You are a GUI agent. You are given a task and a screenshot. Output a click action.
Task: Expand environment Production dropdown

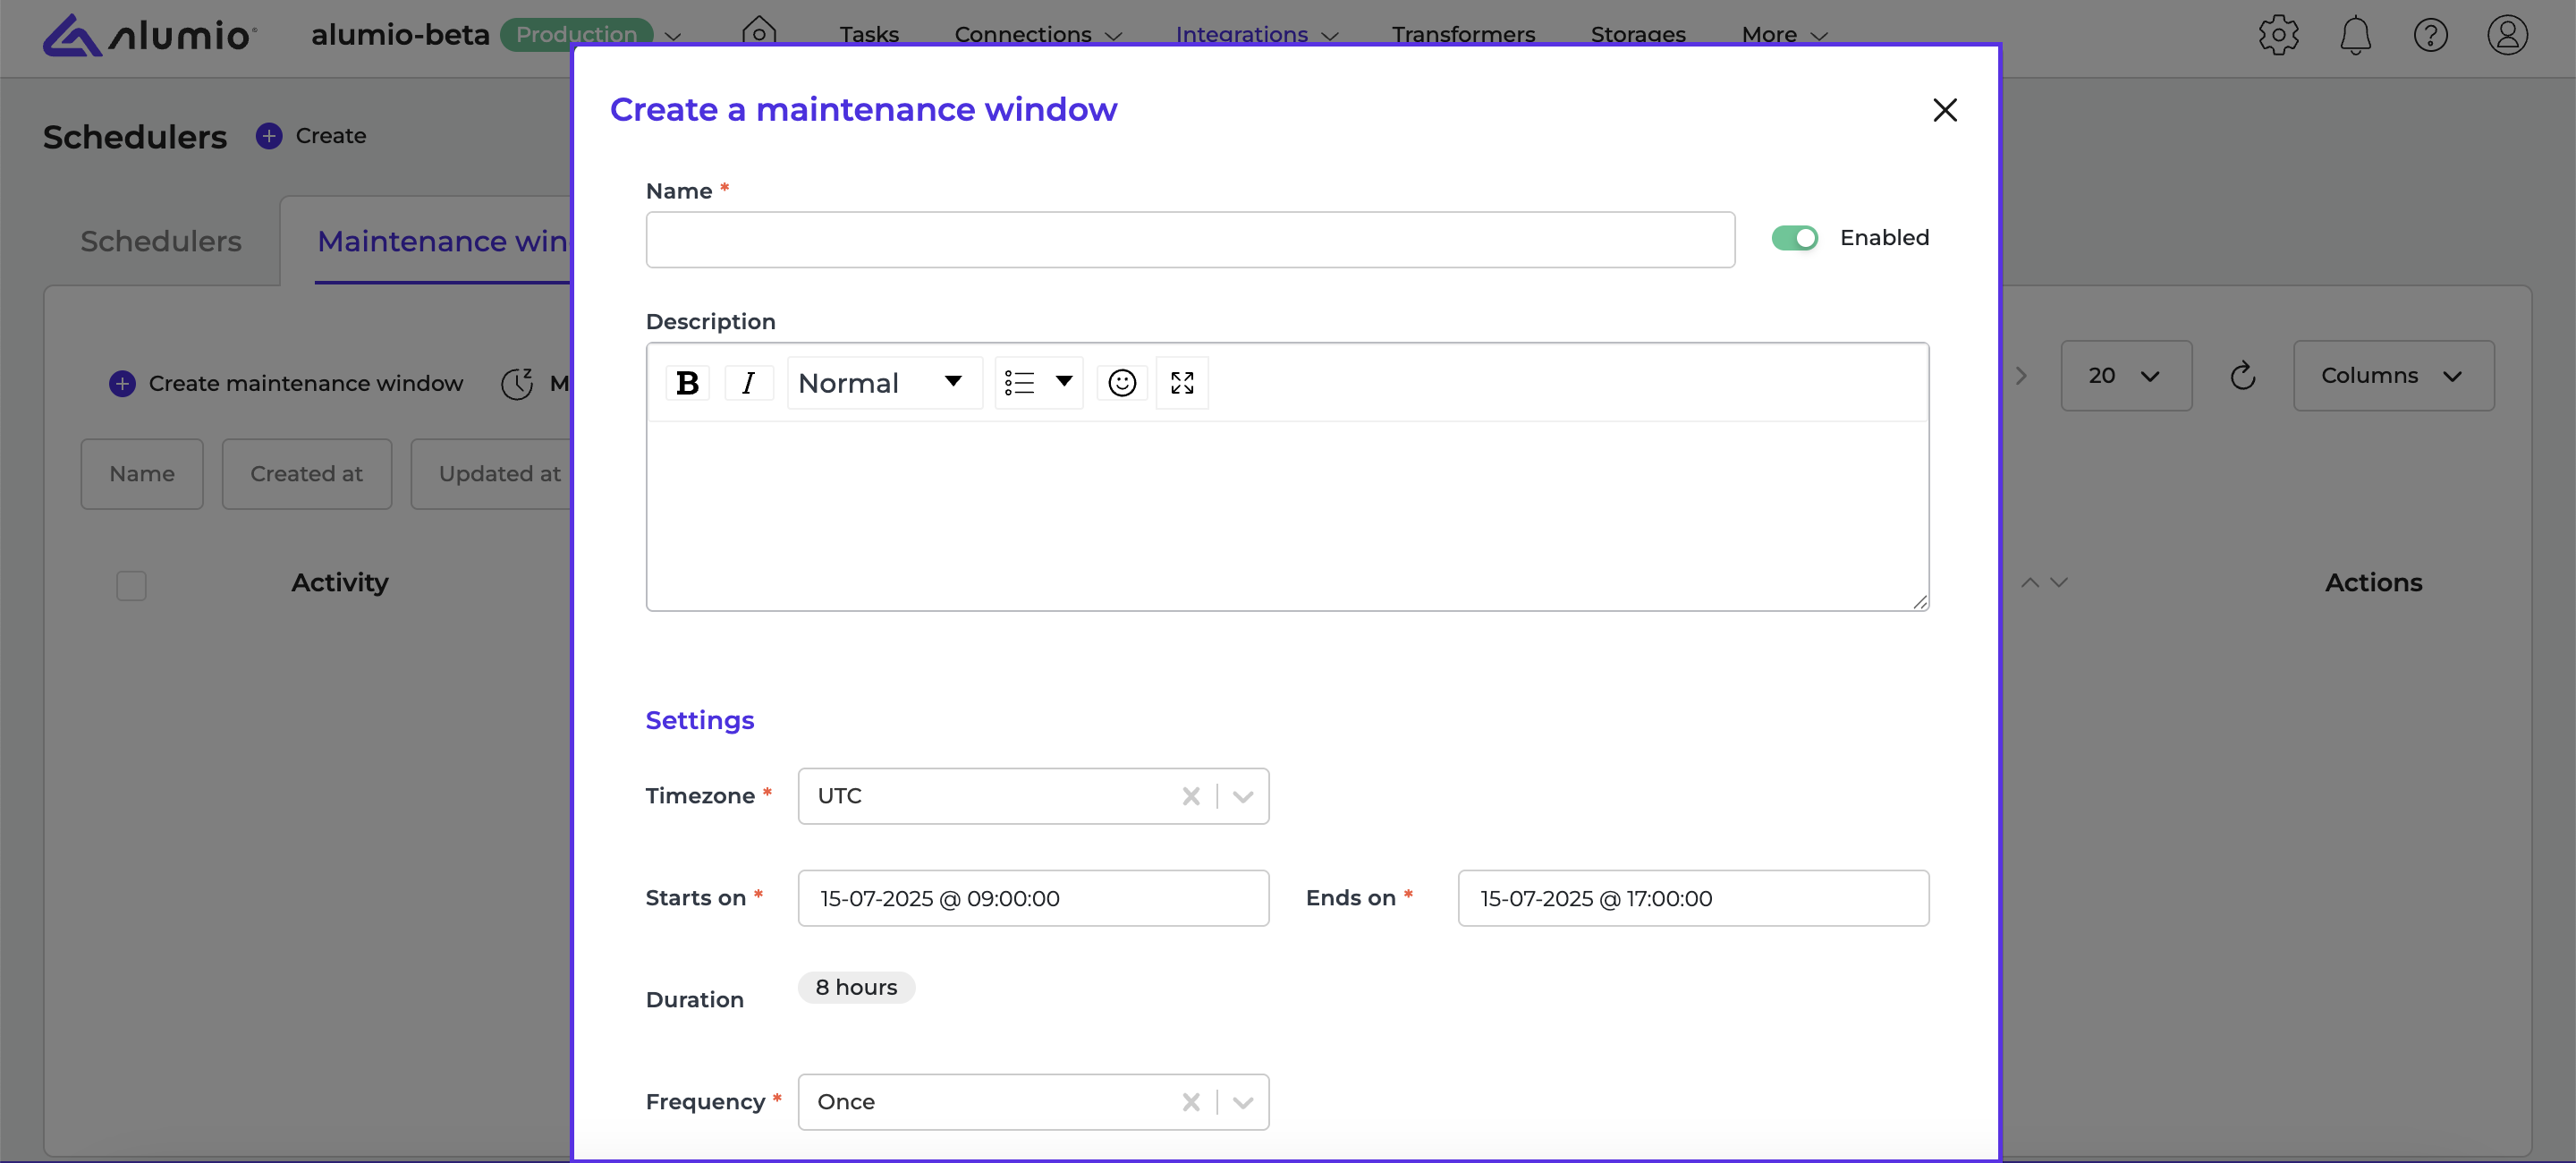click(x=673, y=36)
